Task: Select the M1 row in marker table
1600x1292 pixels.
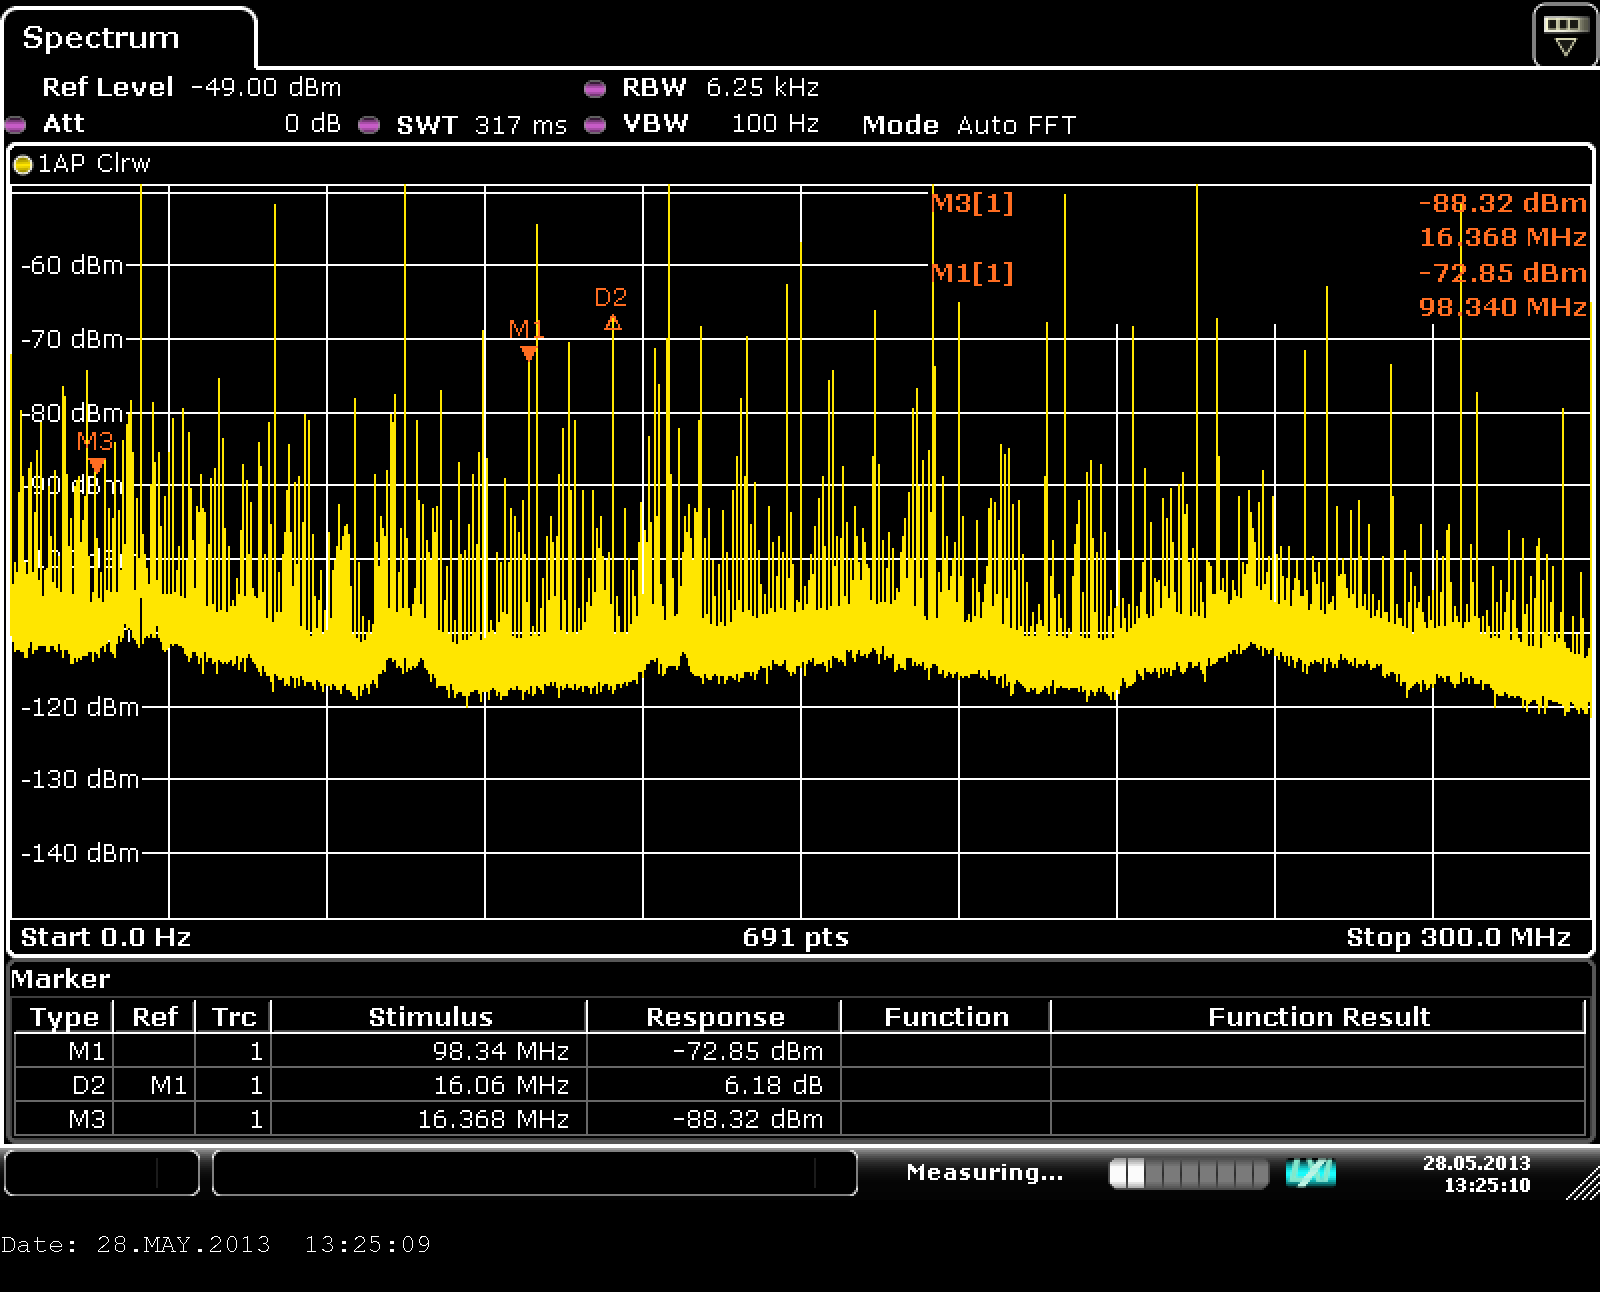Action: click(800, 1051)
